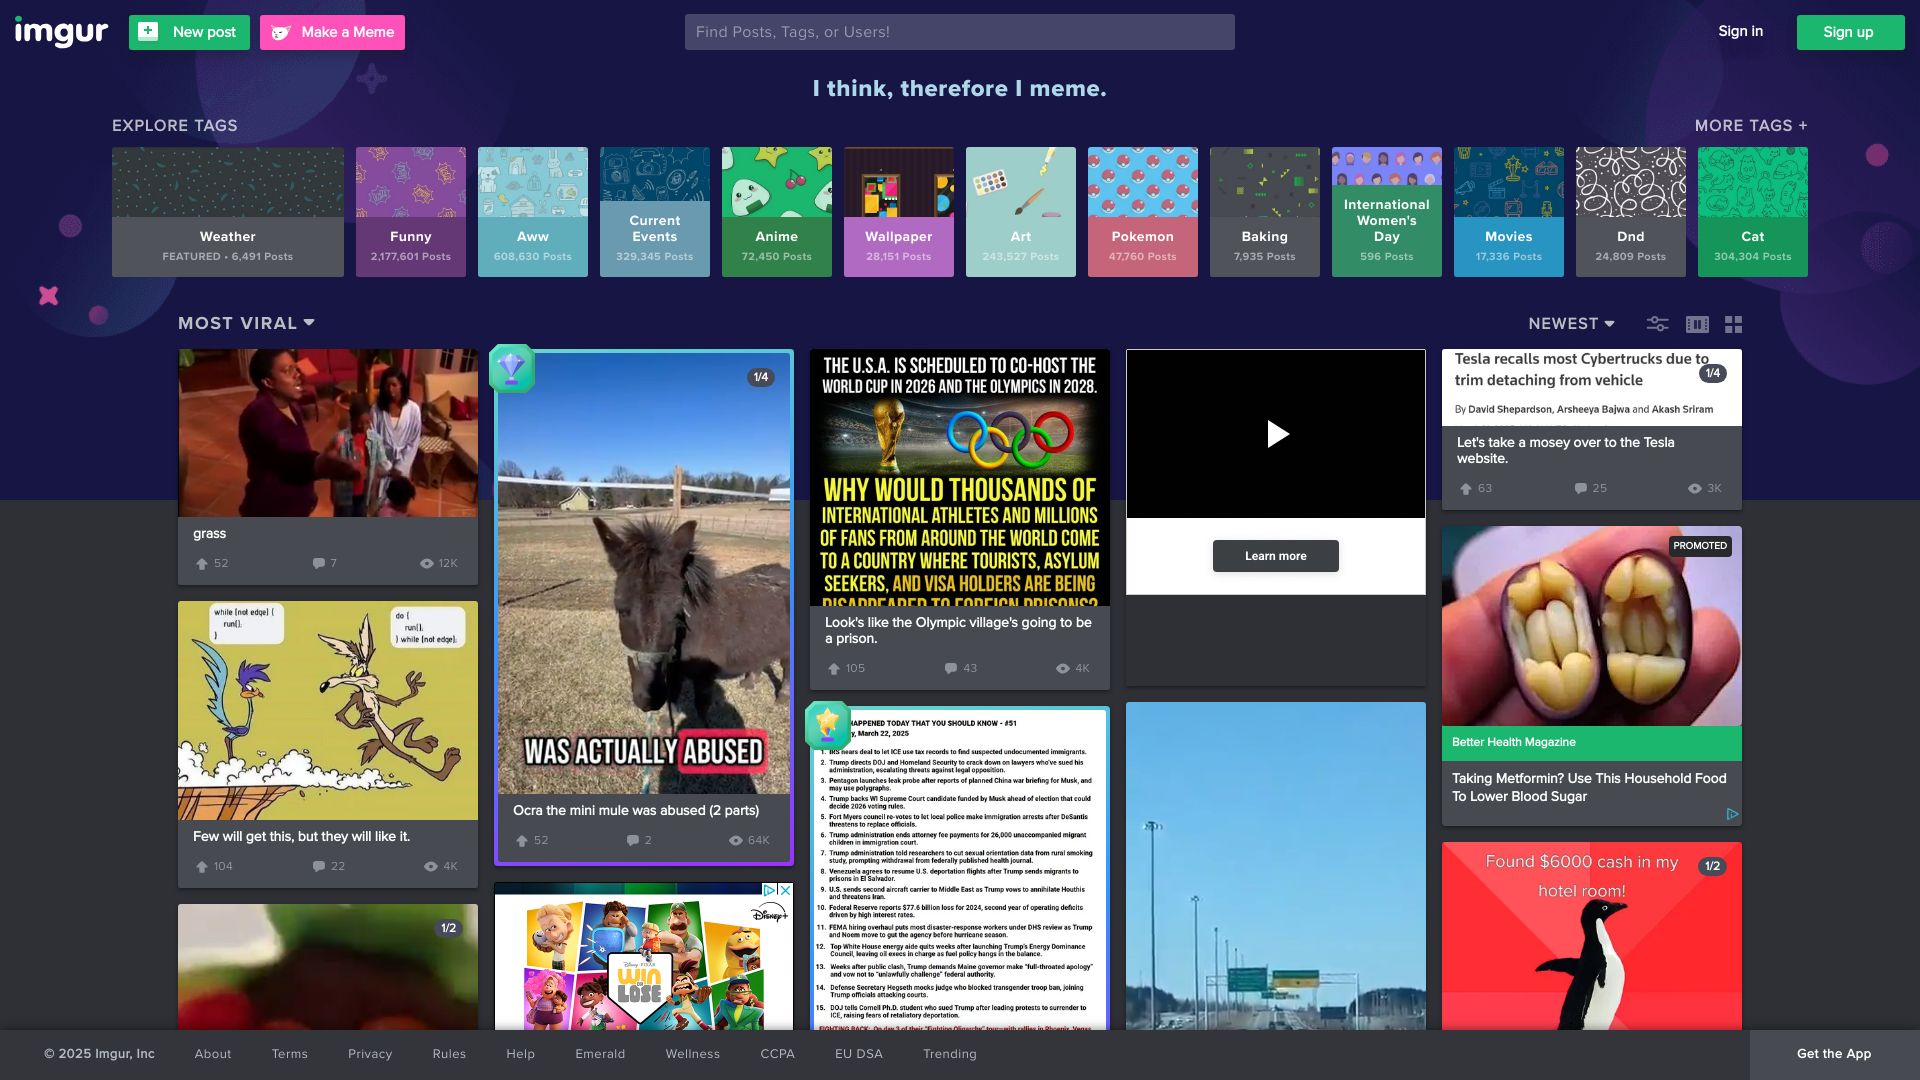This screenshot has width=1920, height=1080.
Task: Click the Imgur logo
Action: 60,32
